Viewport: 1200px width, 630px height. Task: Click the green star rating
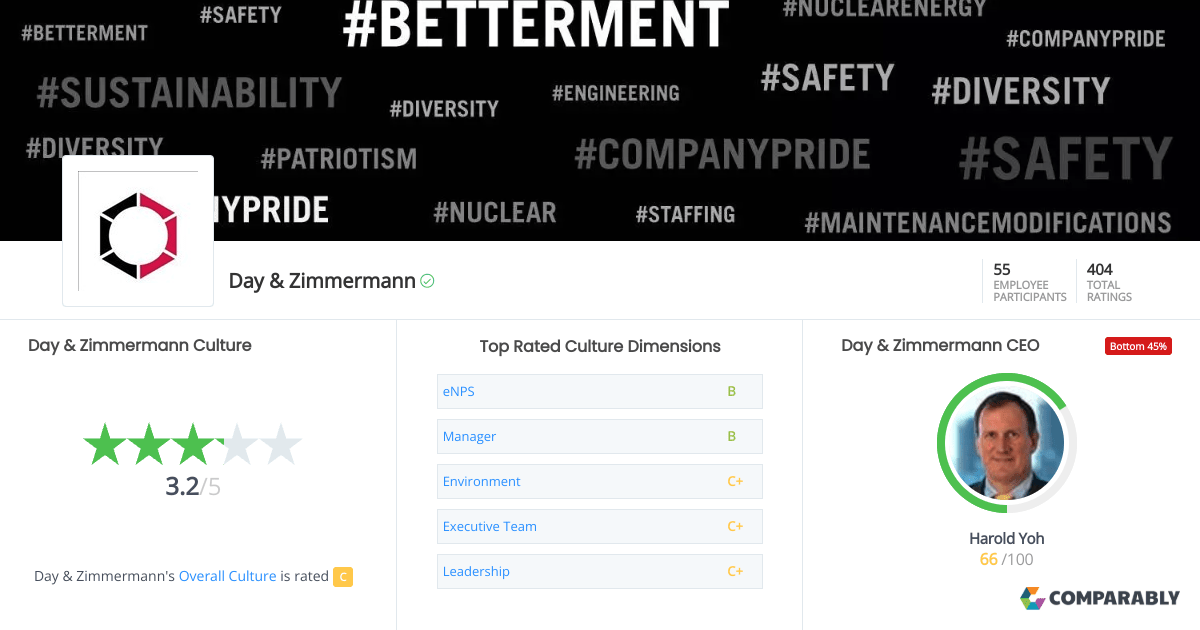point(191,444)
